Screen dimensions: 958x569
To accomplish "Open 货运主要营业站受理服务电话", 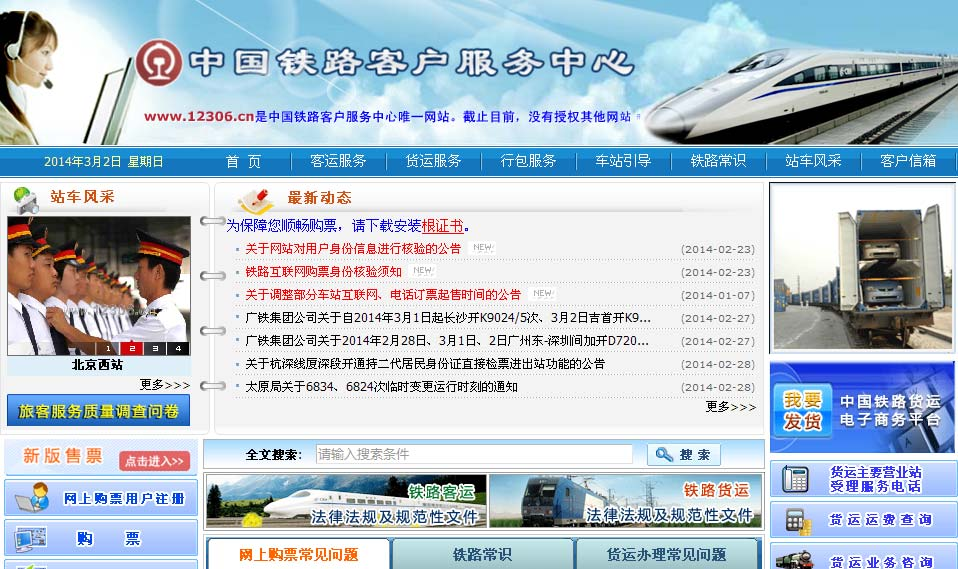I will 862,479.
